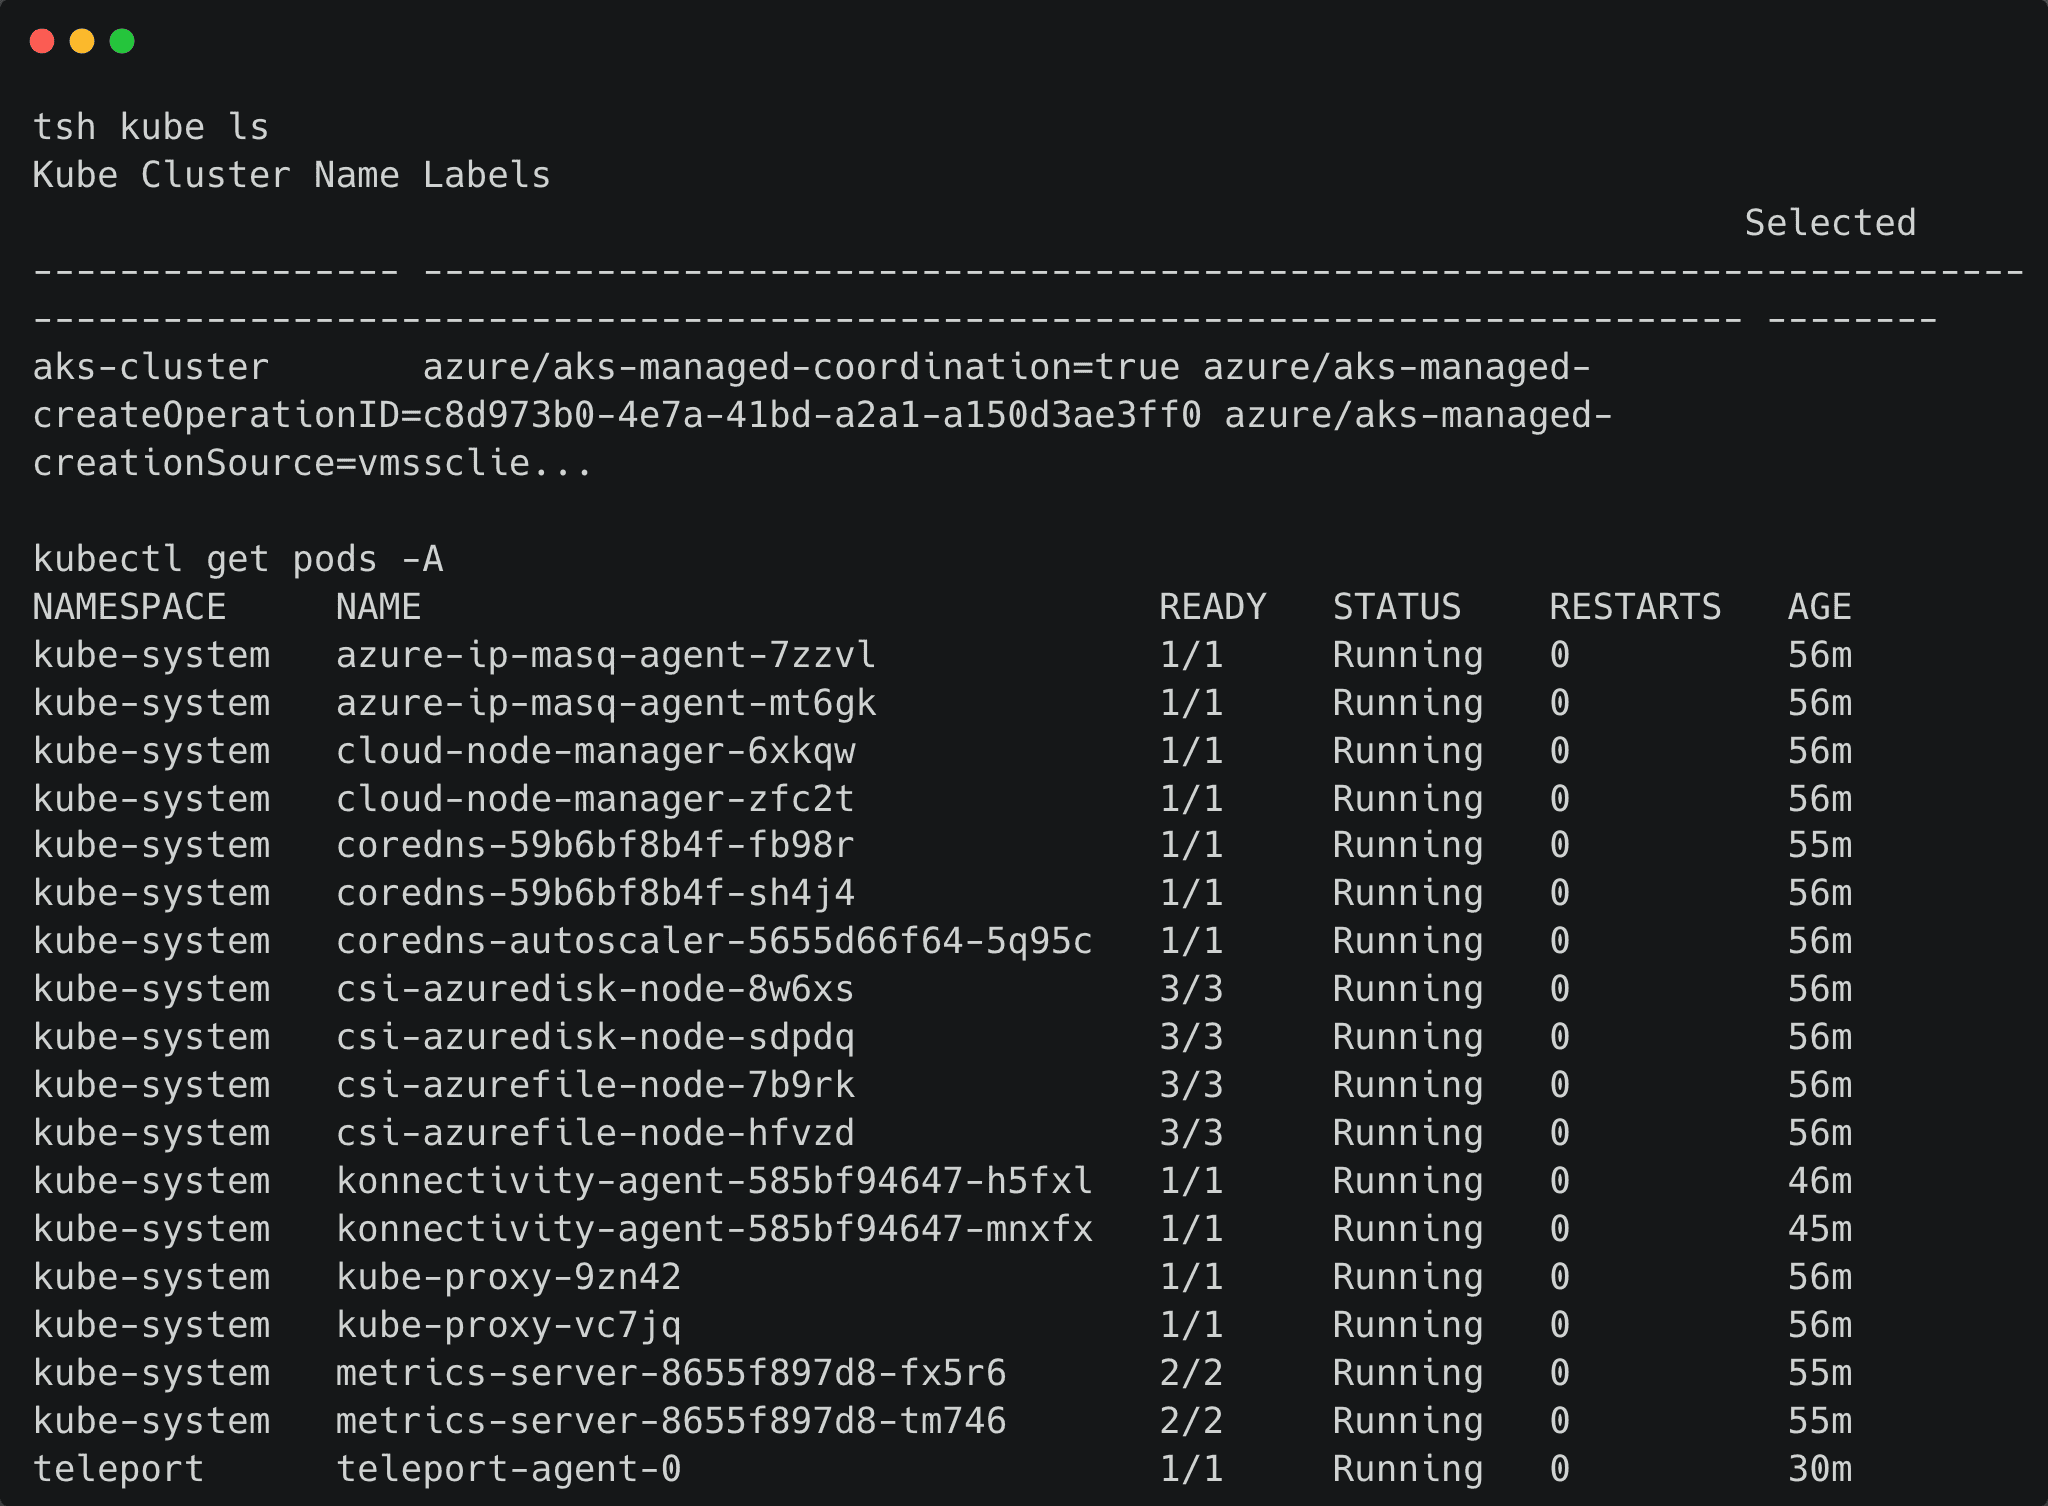Screen dimensions: 2048x1506
Task: Click the 'tsh kube ls' command text
Action: pyautogui.click(x=151, y=127)
